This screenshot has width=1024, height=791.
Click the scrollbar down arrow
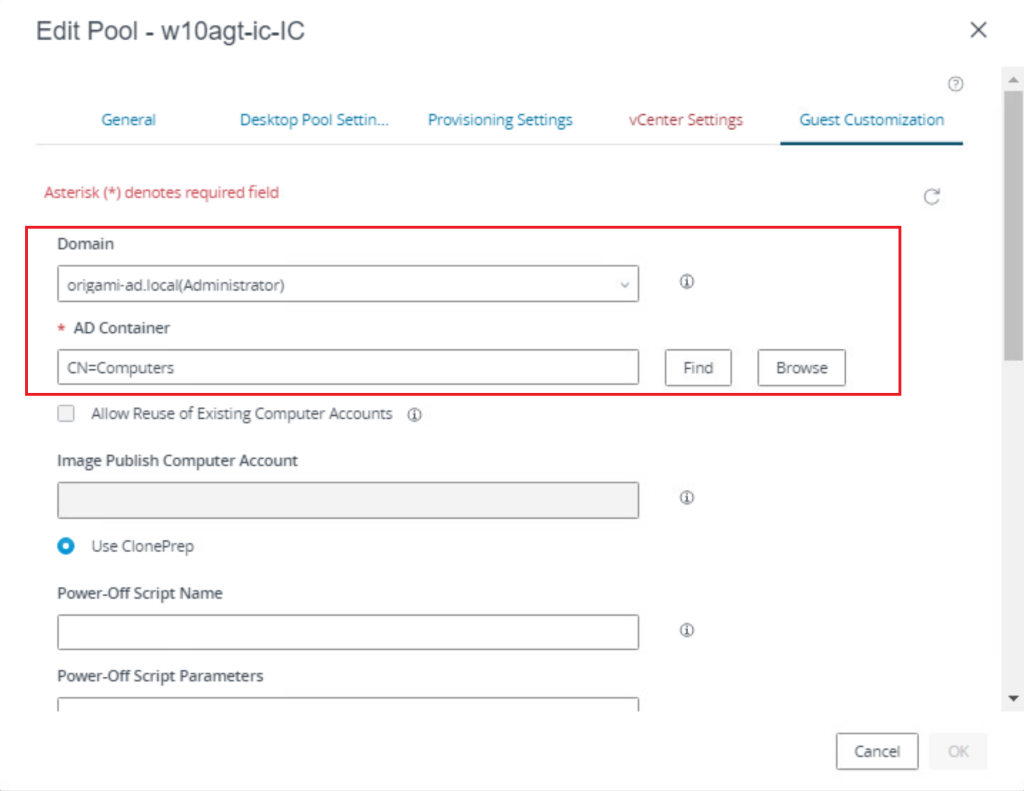click(x=1014, y=698)
